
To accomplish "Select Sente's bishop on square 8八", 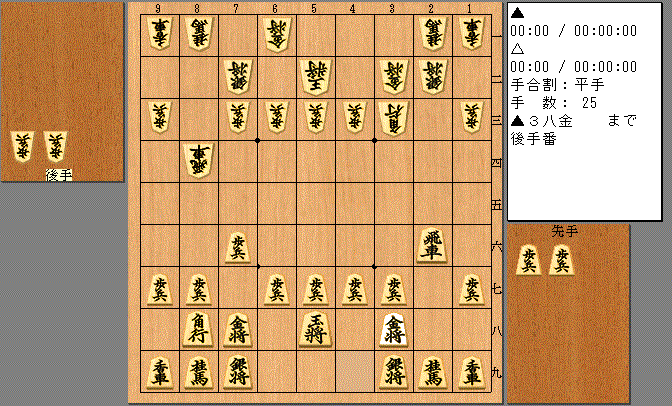I will click(x=198, y=331).
